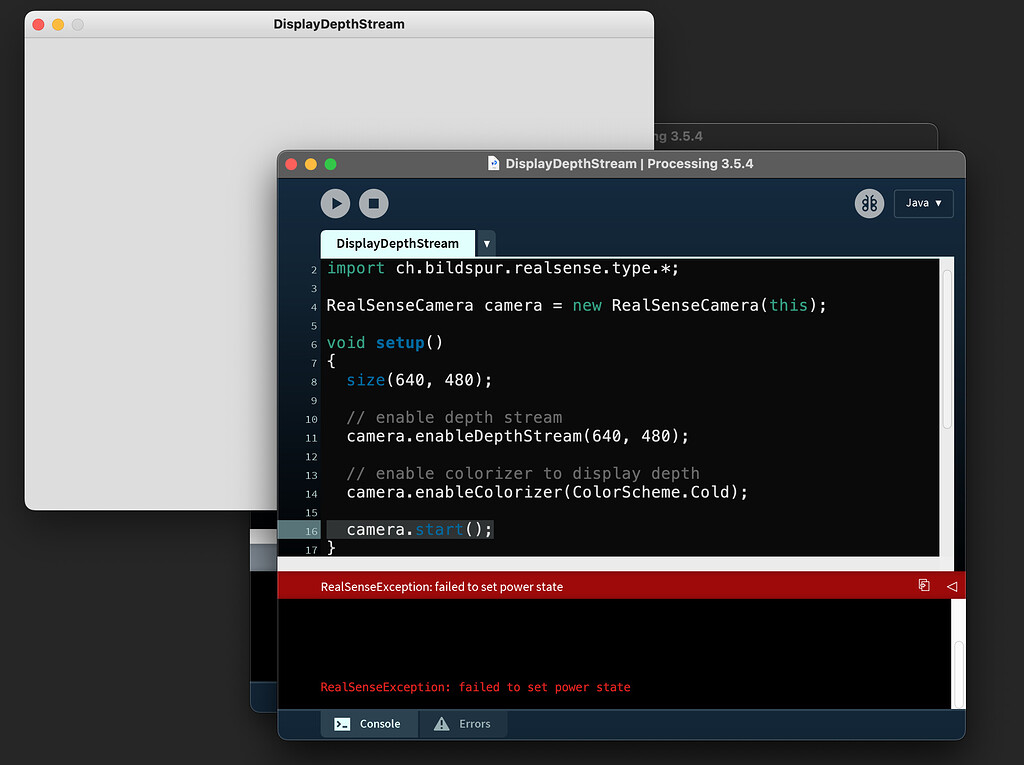Maximize the Processing editor with green button

click(331, 164)
